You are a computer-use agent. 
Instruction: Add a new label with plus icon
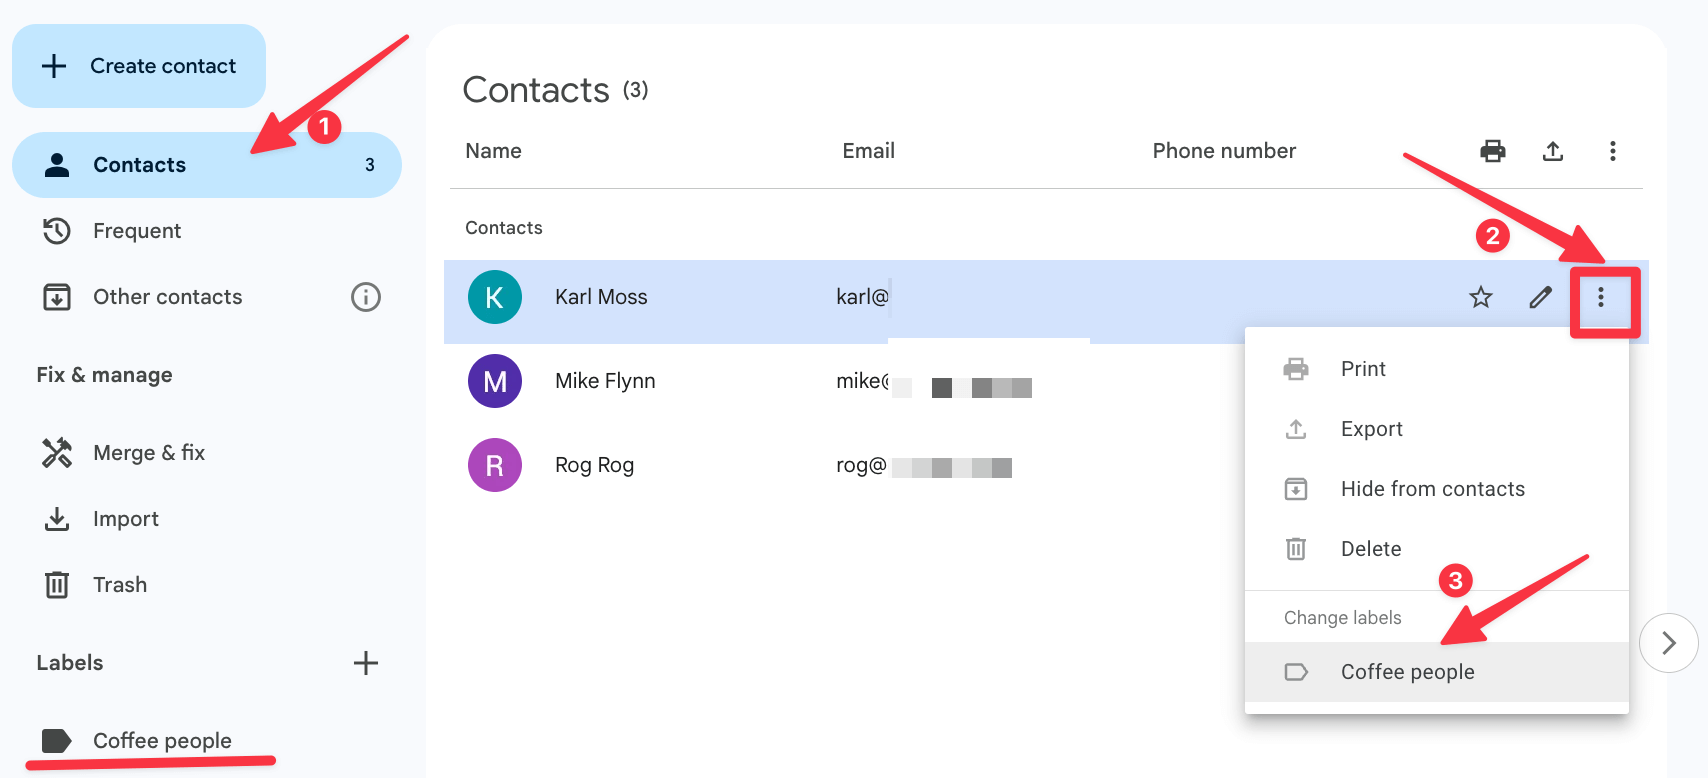coord(366,663)
